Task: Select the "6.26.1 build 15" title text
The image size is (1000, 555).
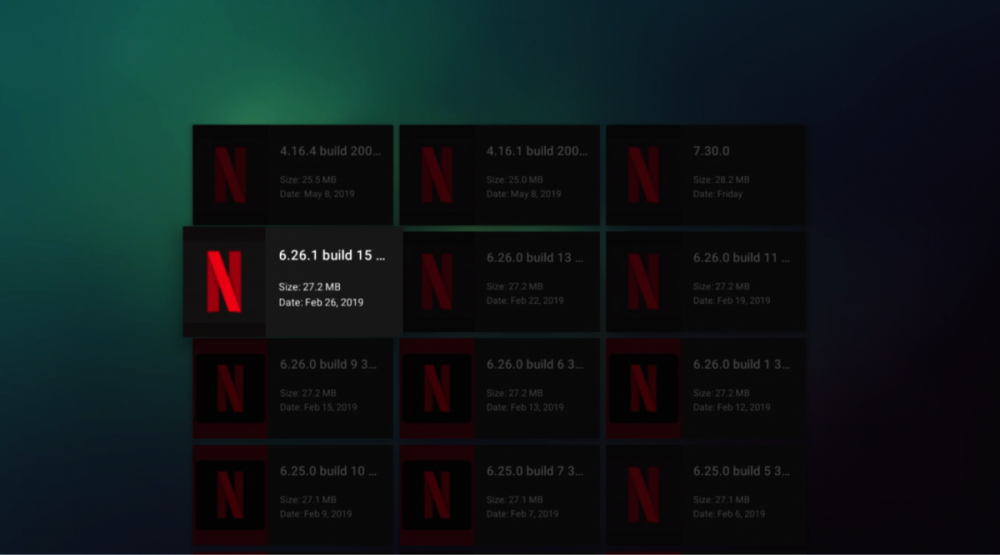Action: click(331, 256)
